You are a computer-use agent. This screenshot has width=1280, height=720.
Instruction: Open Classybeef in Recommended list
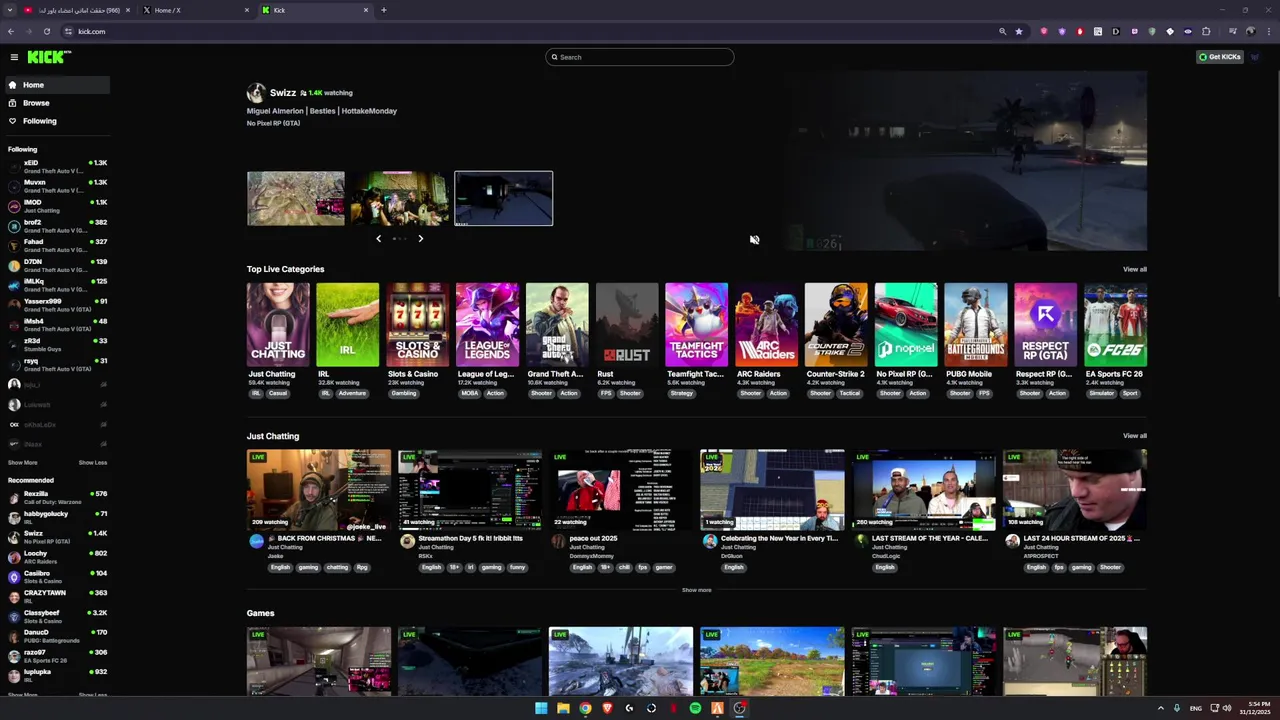pos(56,616)
